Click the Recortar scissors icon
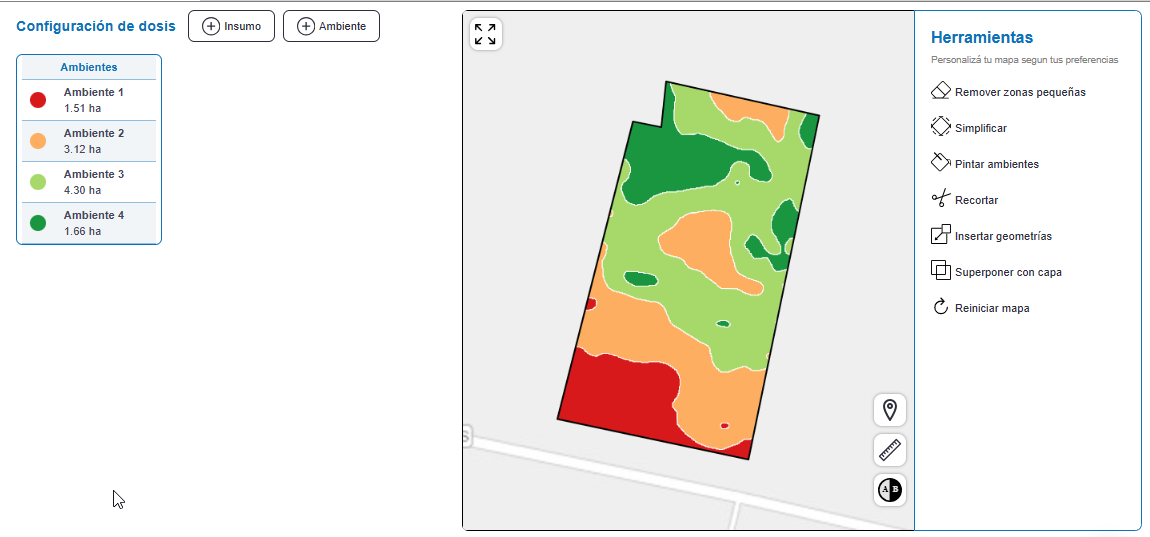The height and width of the screenshot is (537, 1150). tap(940, 199)
